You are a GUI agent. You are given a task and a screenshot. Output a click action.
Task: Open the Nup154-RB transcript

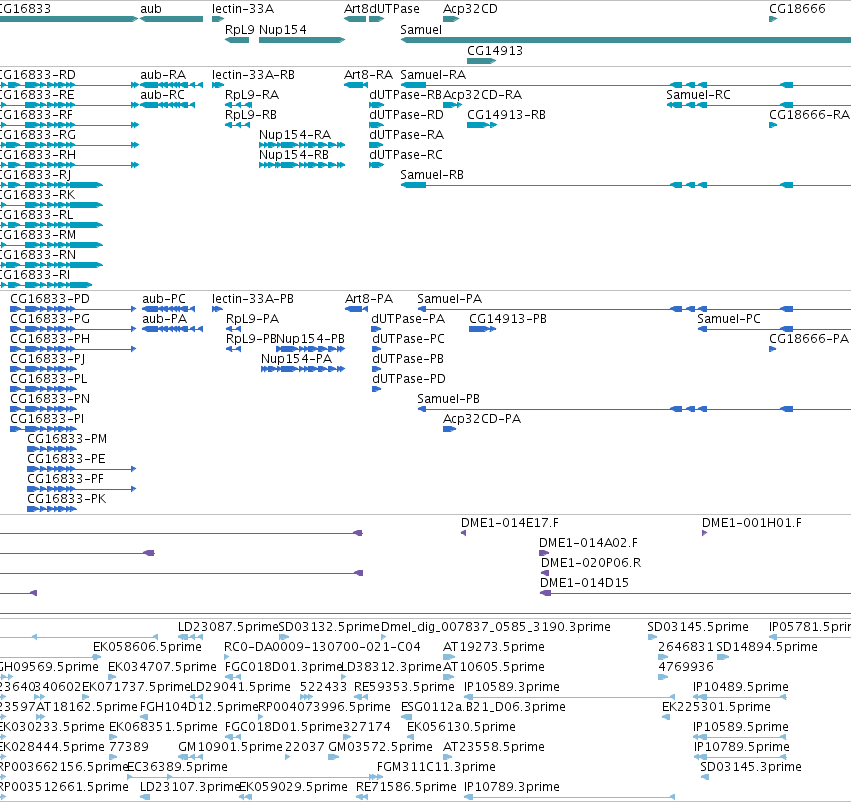point(294,155)
